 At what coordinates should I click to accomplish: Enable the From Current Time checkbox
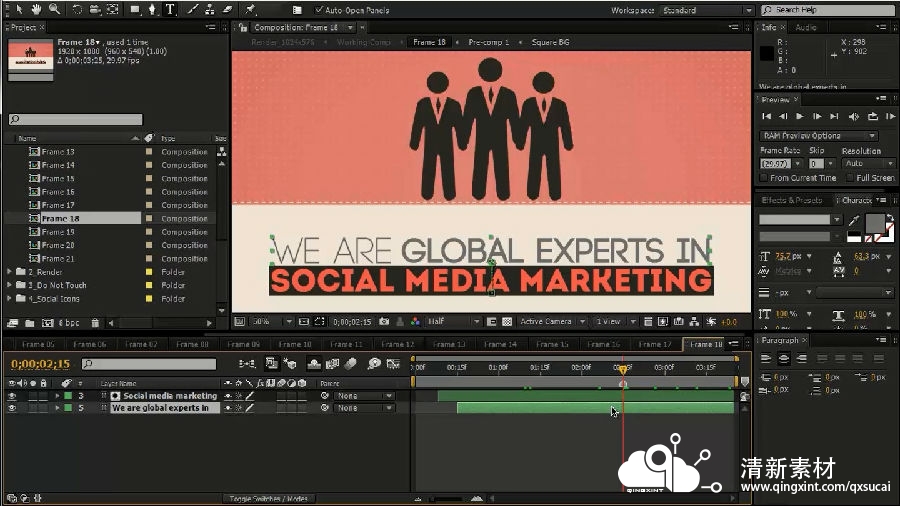pyautogui.click(x=764, y=178)
